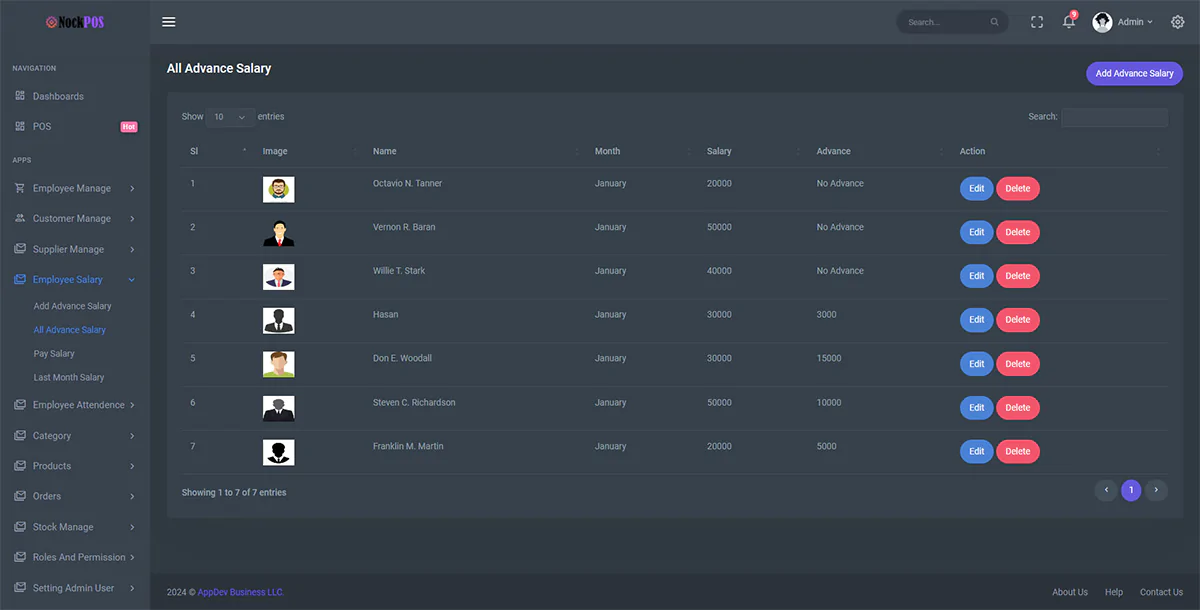Click Octavio N. Tanner's profile image
The width and height of the screenshot is (1200, 610).
point(278,189)
